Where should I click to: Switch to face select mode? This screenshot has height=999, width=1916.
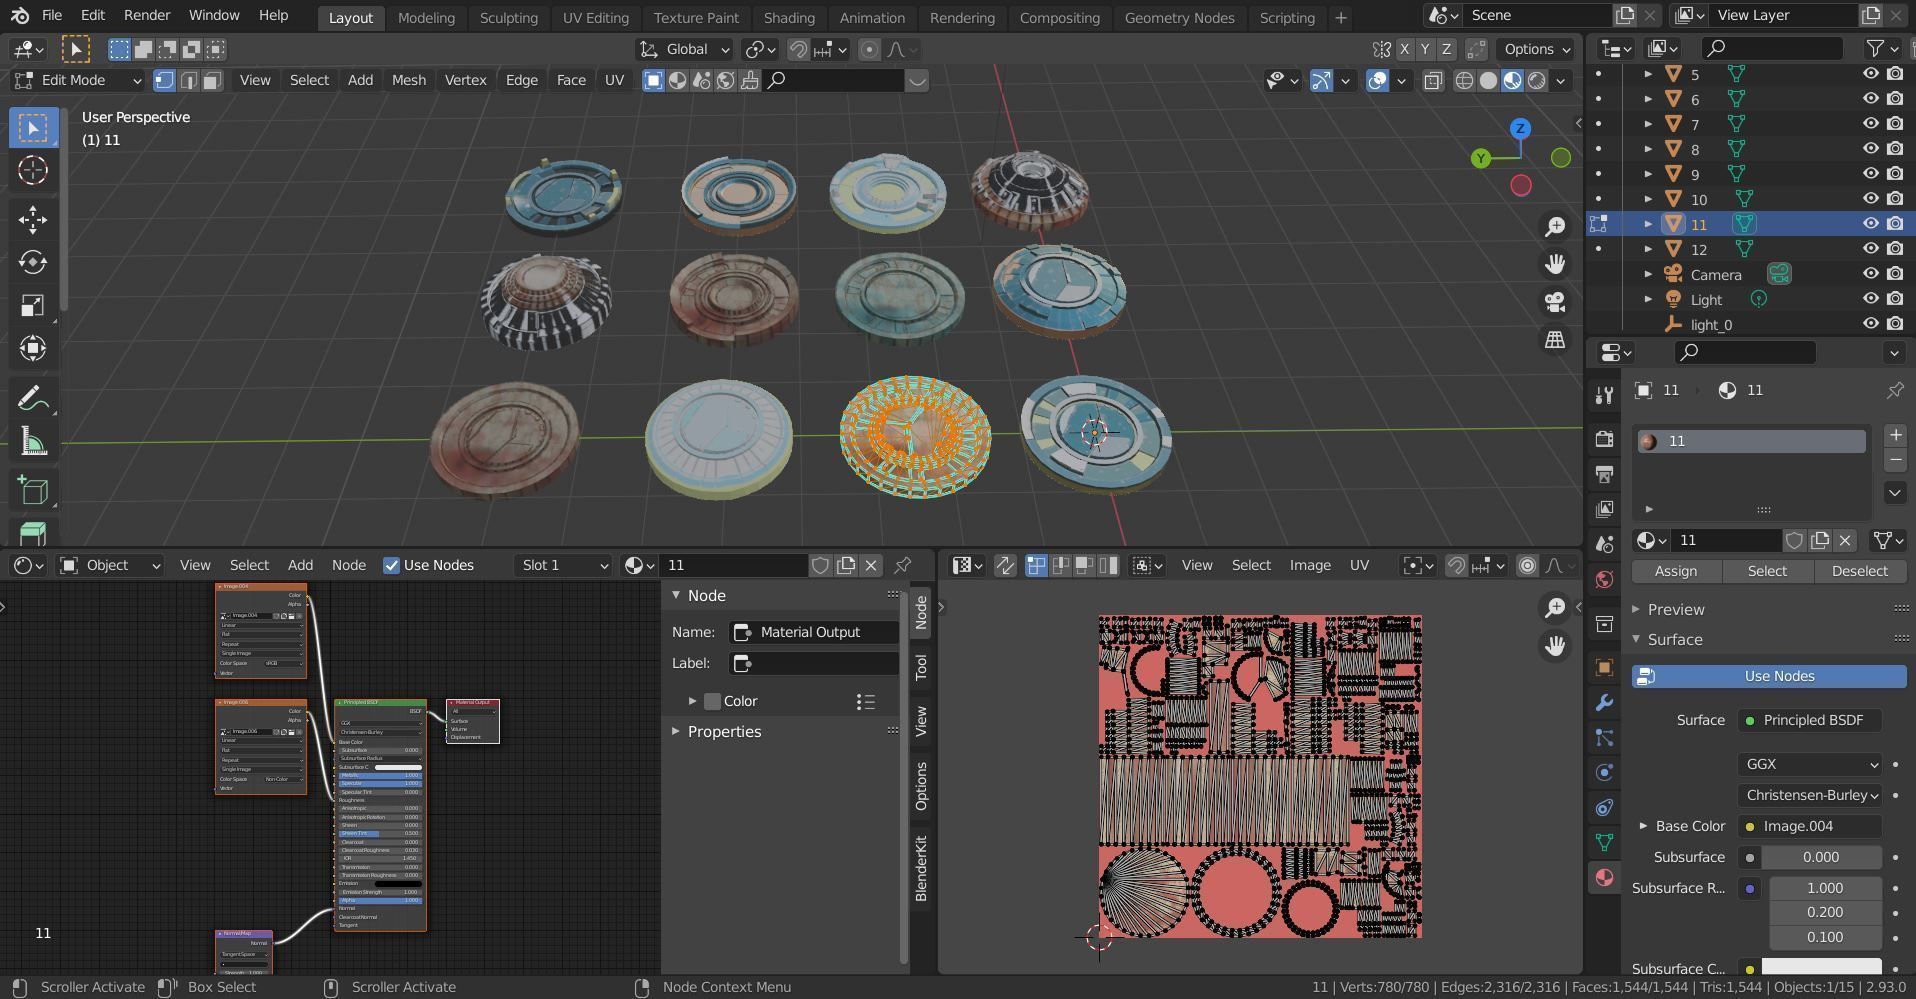(x=212, y=80)
